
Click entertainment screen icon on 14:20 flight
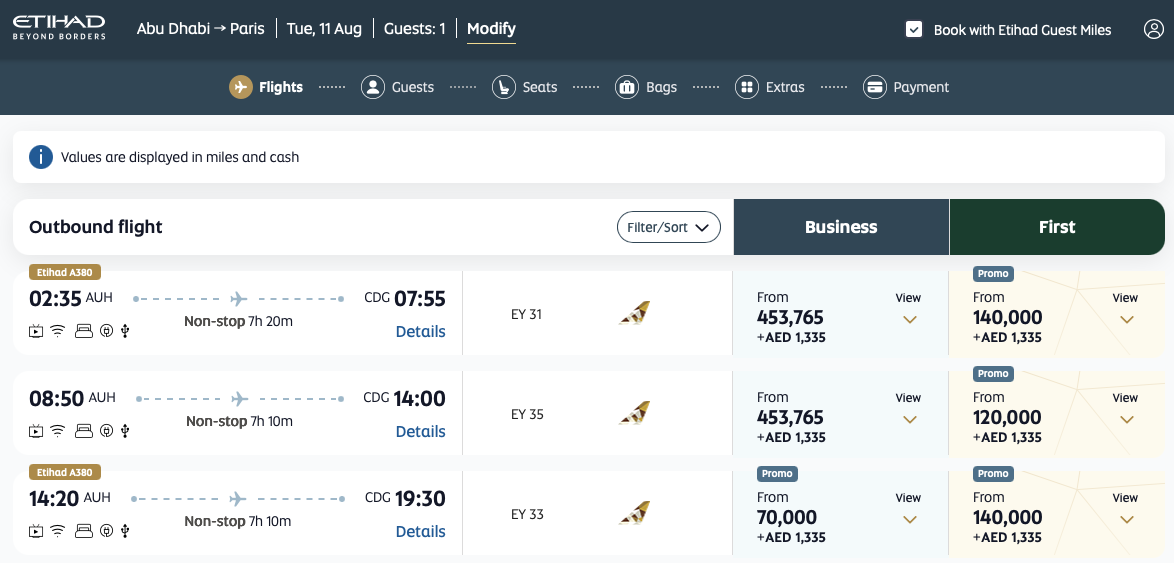click(36, 531)
